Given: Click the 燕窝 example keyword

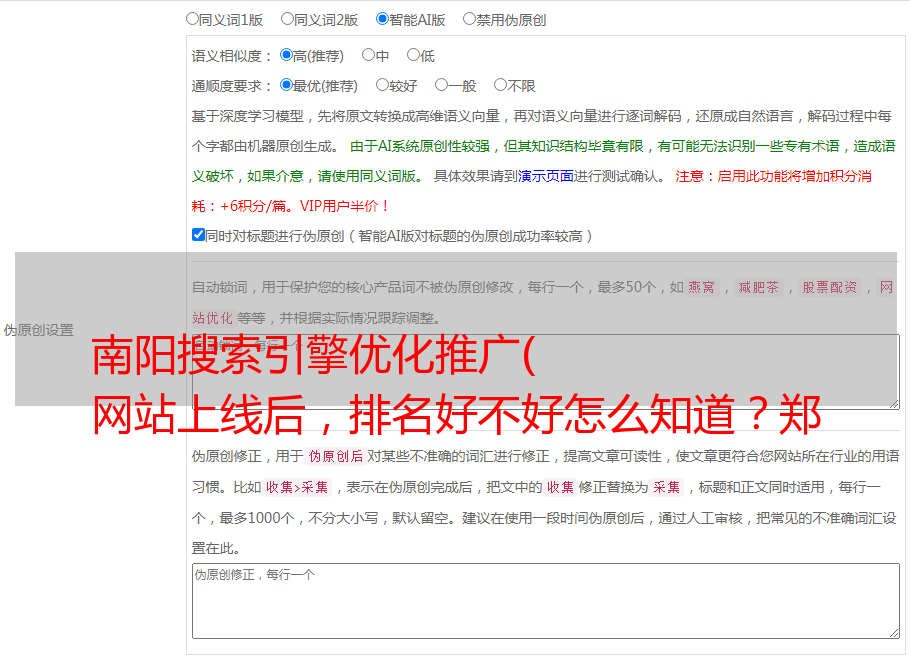Looking at the screenshot, I should [701, 287].
